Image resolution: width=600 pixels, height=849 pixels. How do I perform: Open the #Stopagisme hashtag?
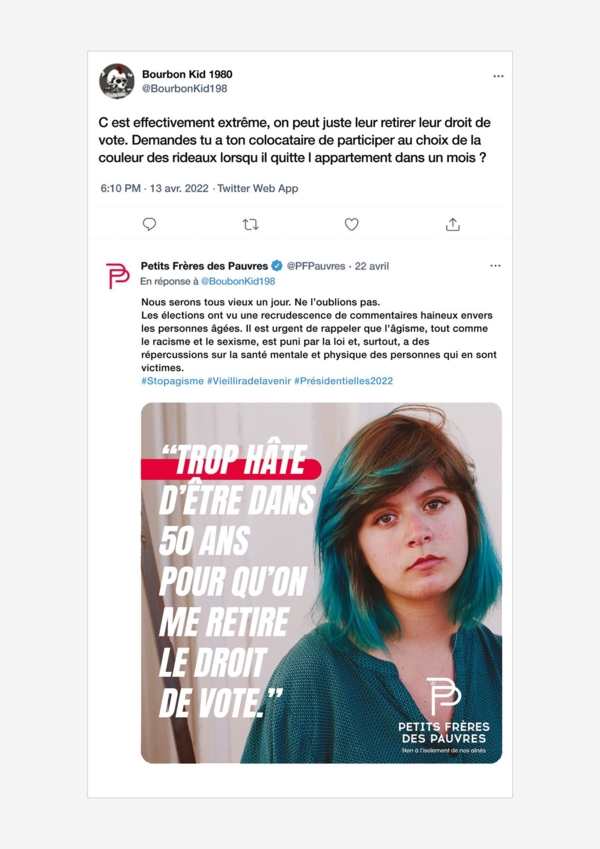tap(172, 381)
